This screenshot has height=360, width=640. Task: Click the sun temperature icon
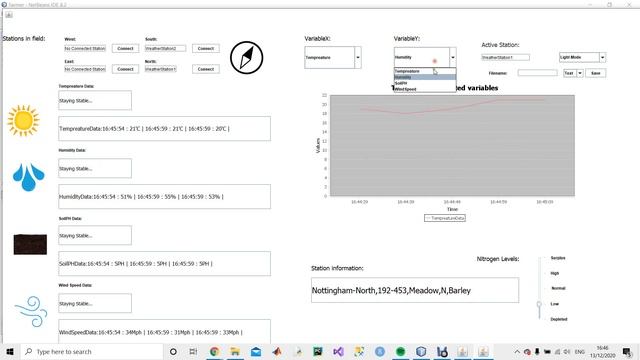tap(23, 120)
